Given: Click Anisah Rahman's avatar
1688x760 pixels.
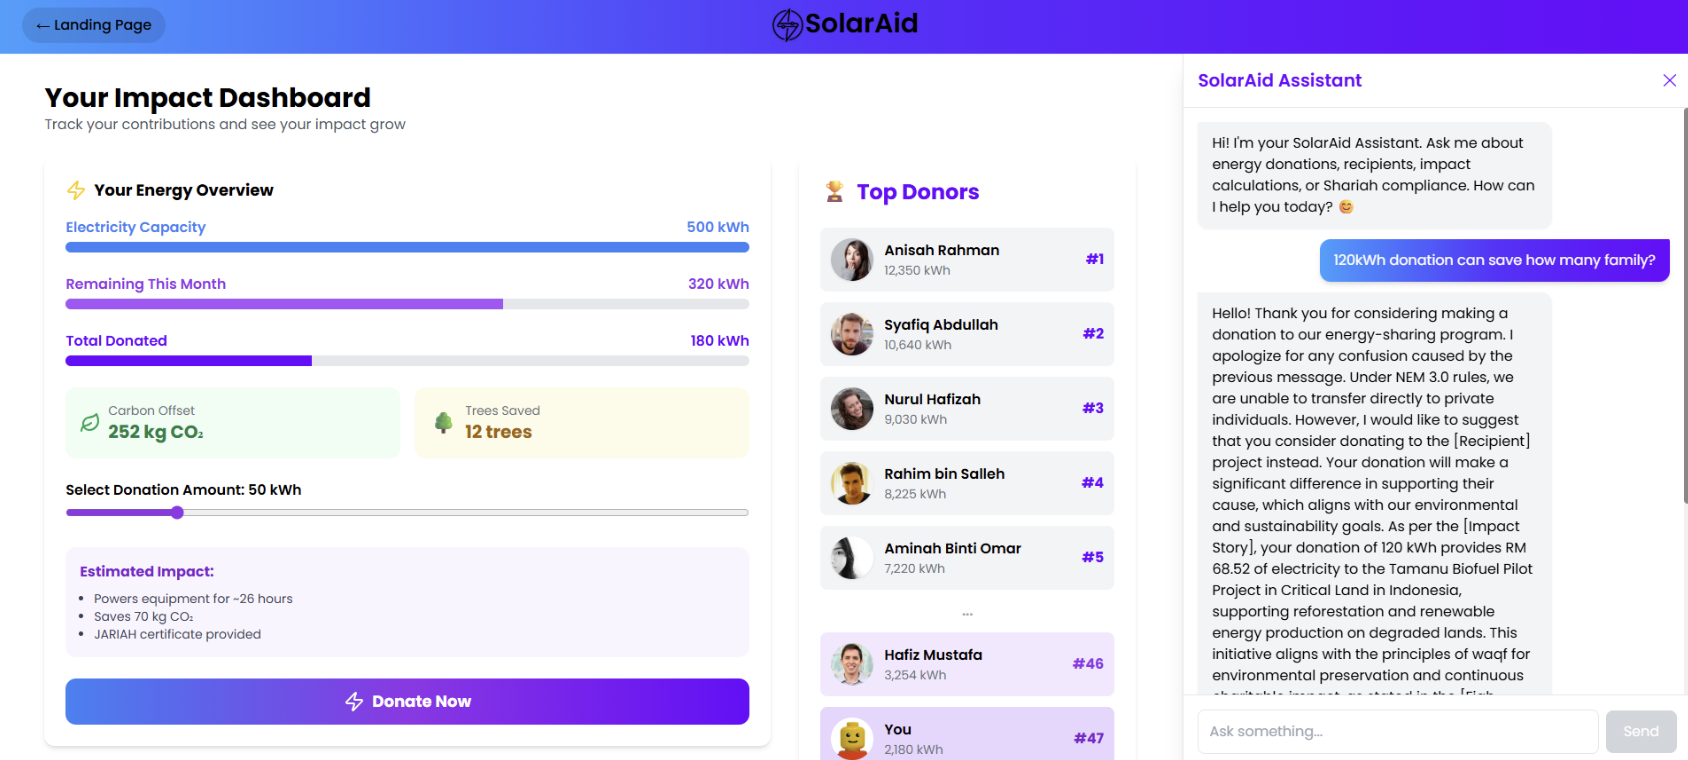Looking at the screenshot, I should coord(852,260).
